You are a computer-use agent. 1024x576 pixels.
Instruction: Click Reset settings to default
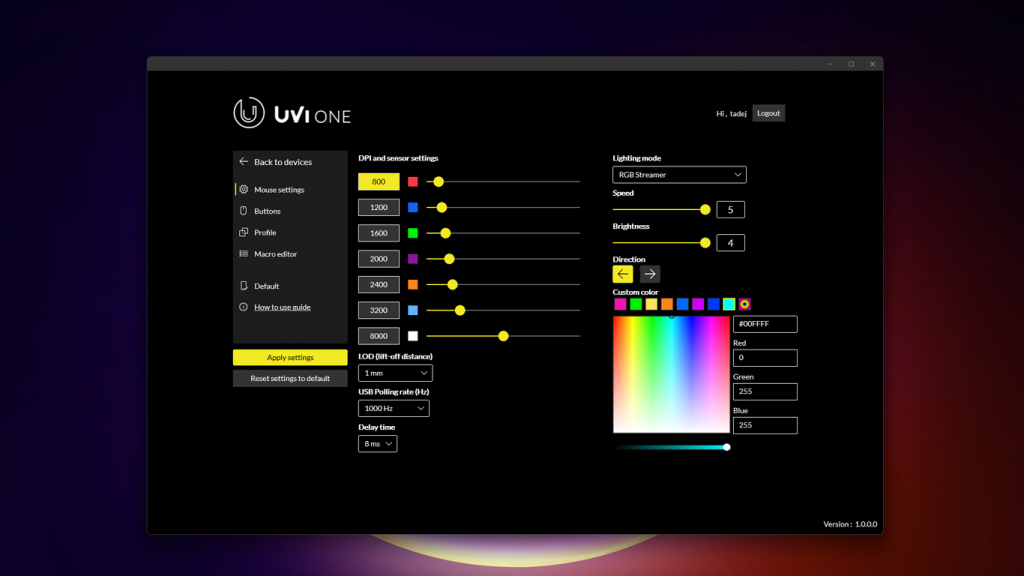pyautogui.click(x=289, y=377)
